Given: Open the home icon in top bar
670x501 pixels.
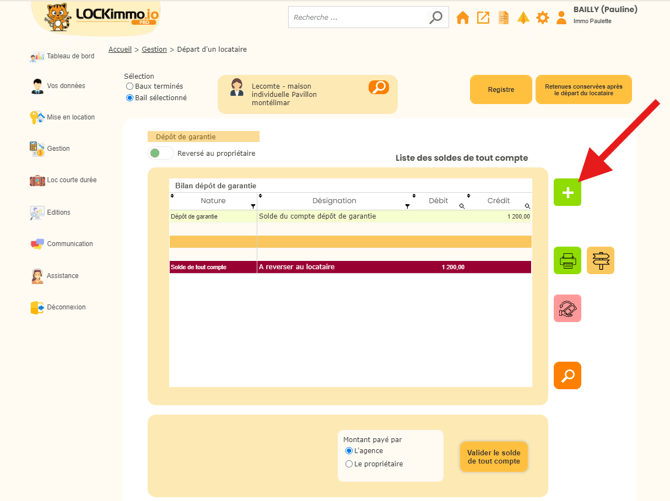Looking at the screenshot, I should 462,18.
